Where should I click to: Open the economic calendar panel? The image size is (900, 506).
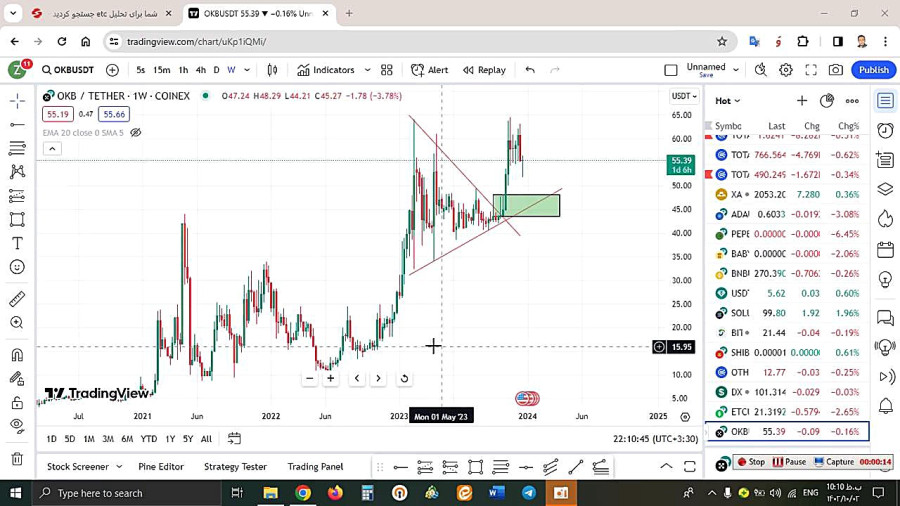click(x=885, y=250)
